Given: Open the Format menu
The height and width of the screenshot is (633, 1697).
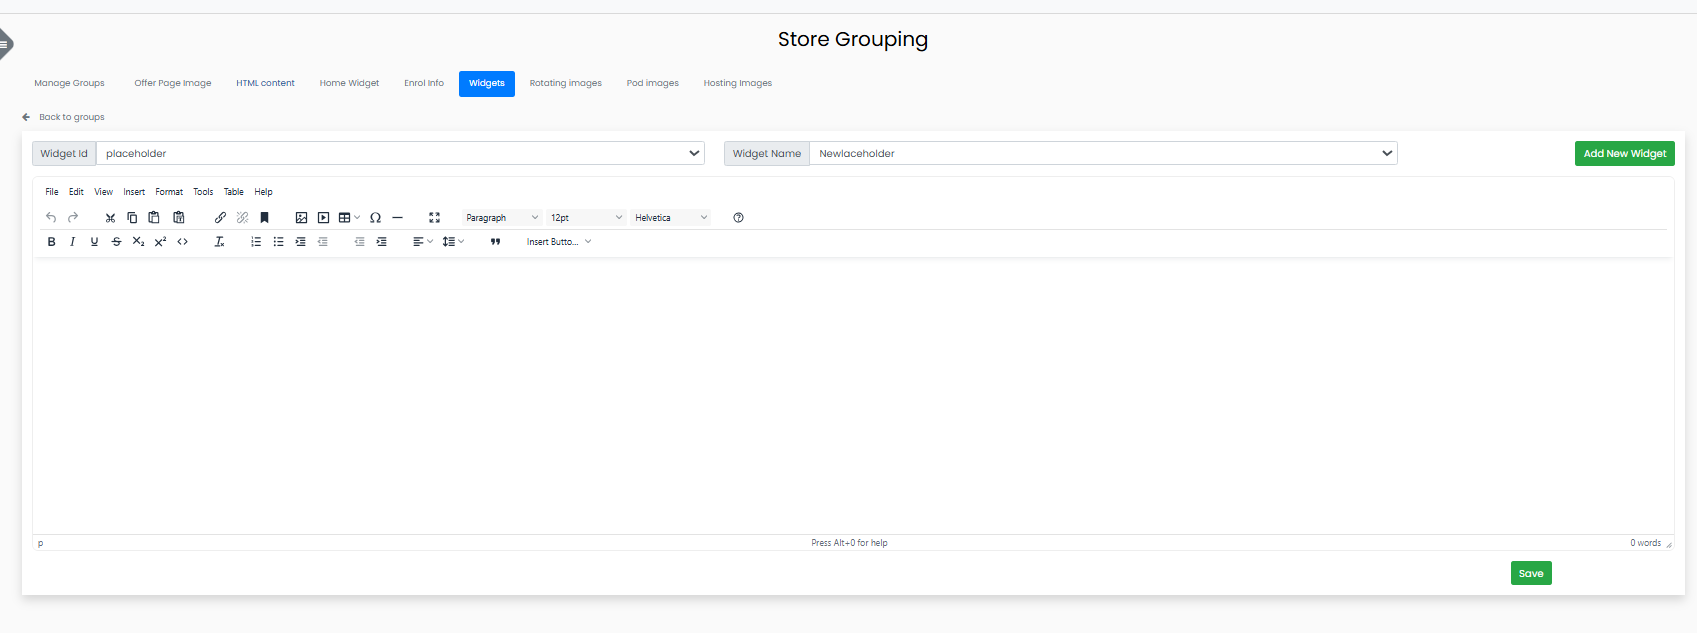Looking at the screenshot, I should coord(169,192).
